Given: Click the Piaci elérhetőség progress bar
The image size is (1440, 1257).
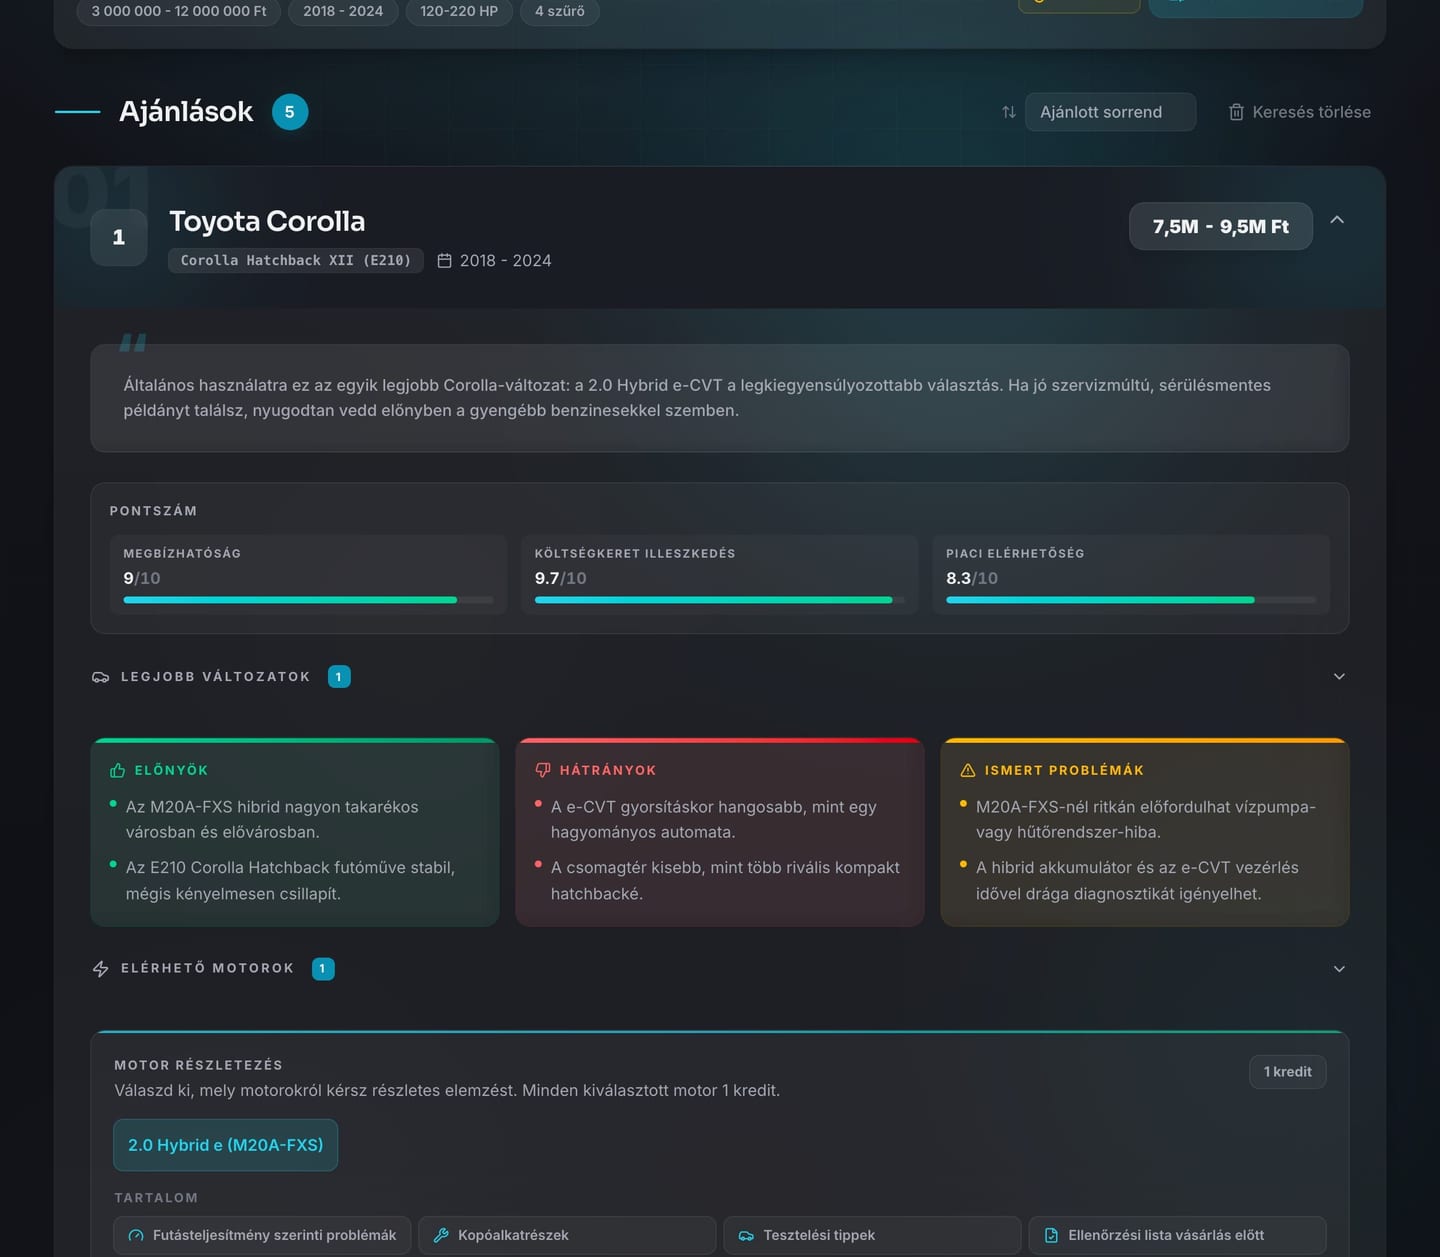Looking at the screenshot, I should (1131, 600).
